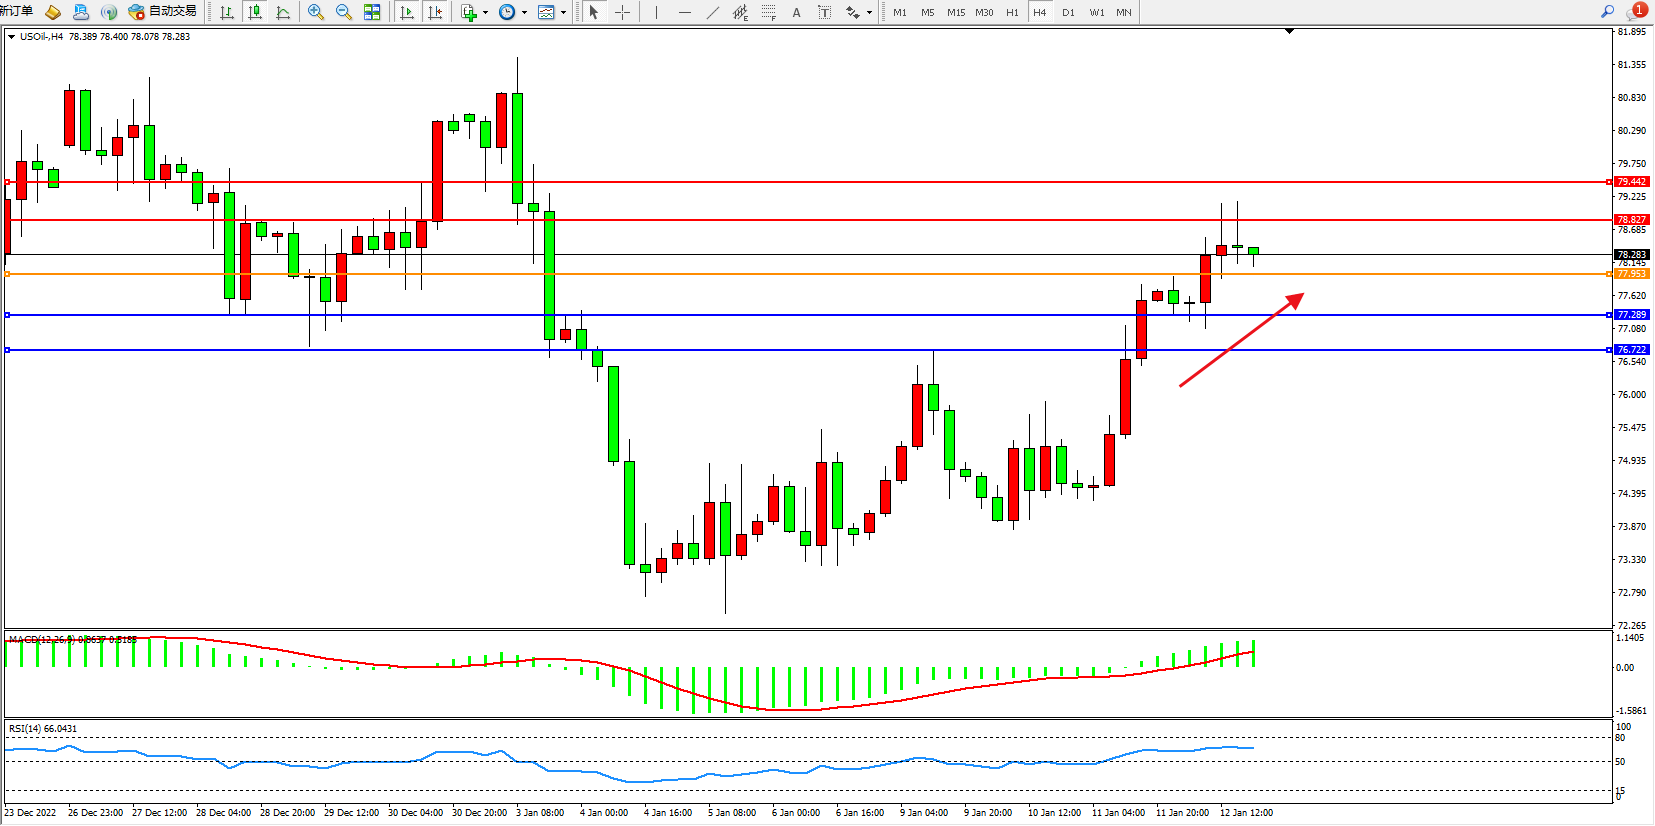The width and height of the screenshot is (1655, 826).
Task: Select the crosshair tool
Action: click(x=622, y=12)
